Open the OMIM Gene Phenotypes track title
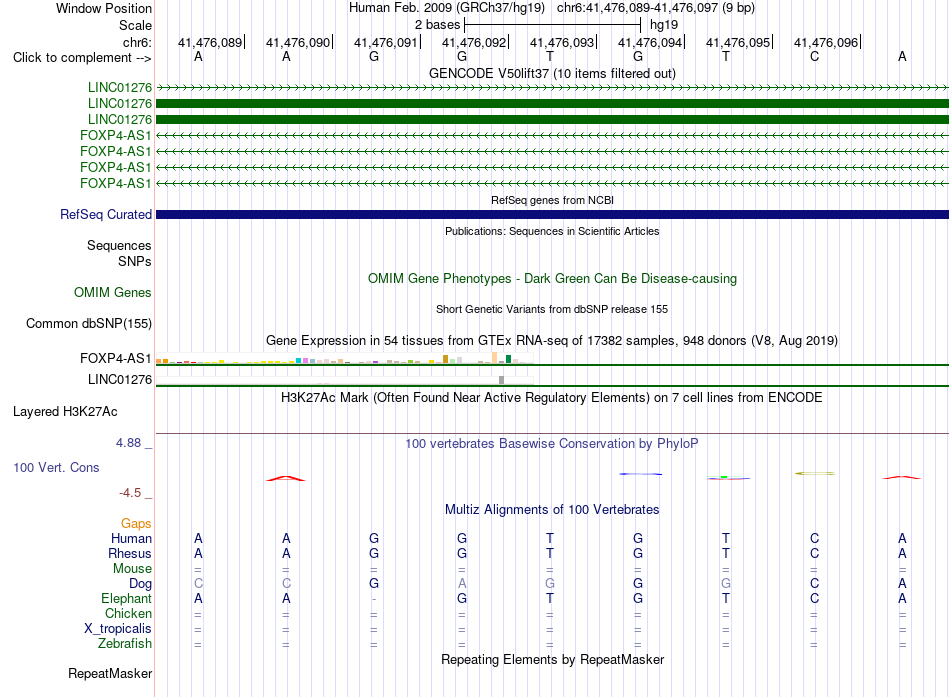Image resolution: width=950 pixels, height=697 pixels. click(552, 279)
